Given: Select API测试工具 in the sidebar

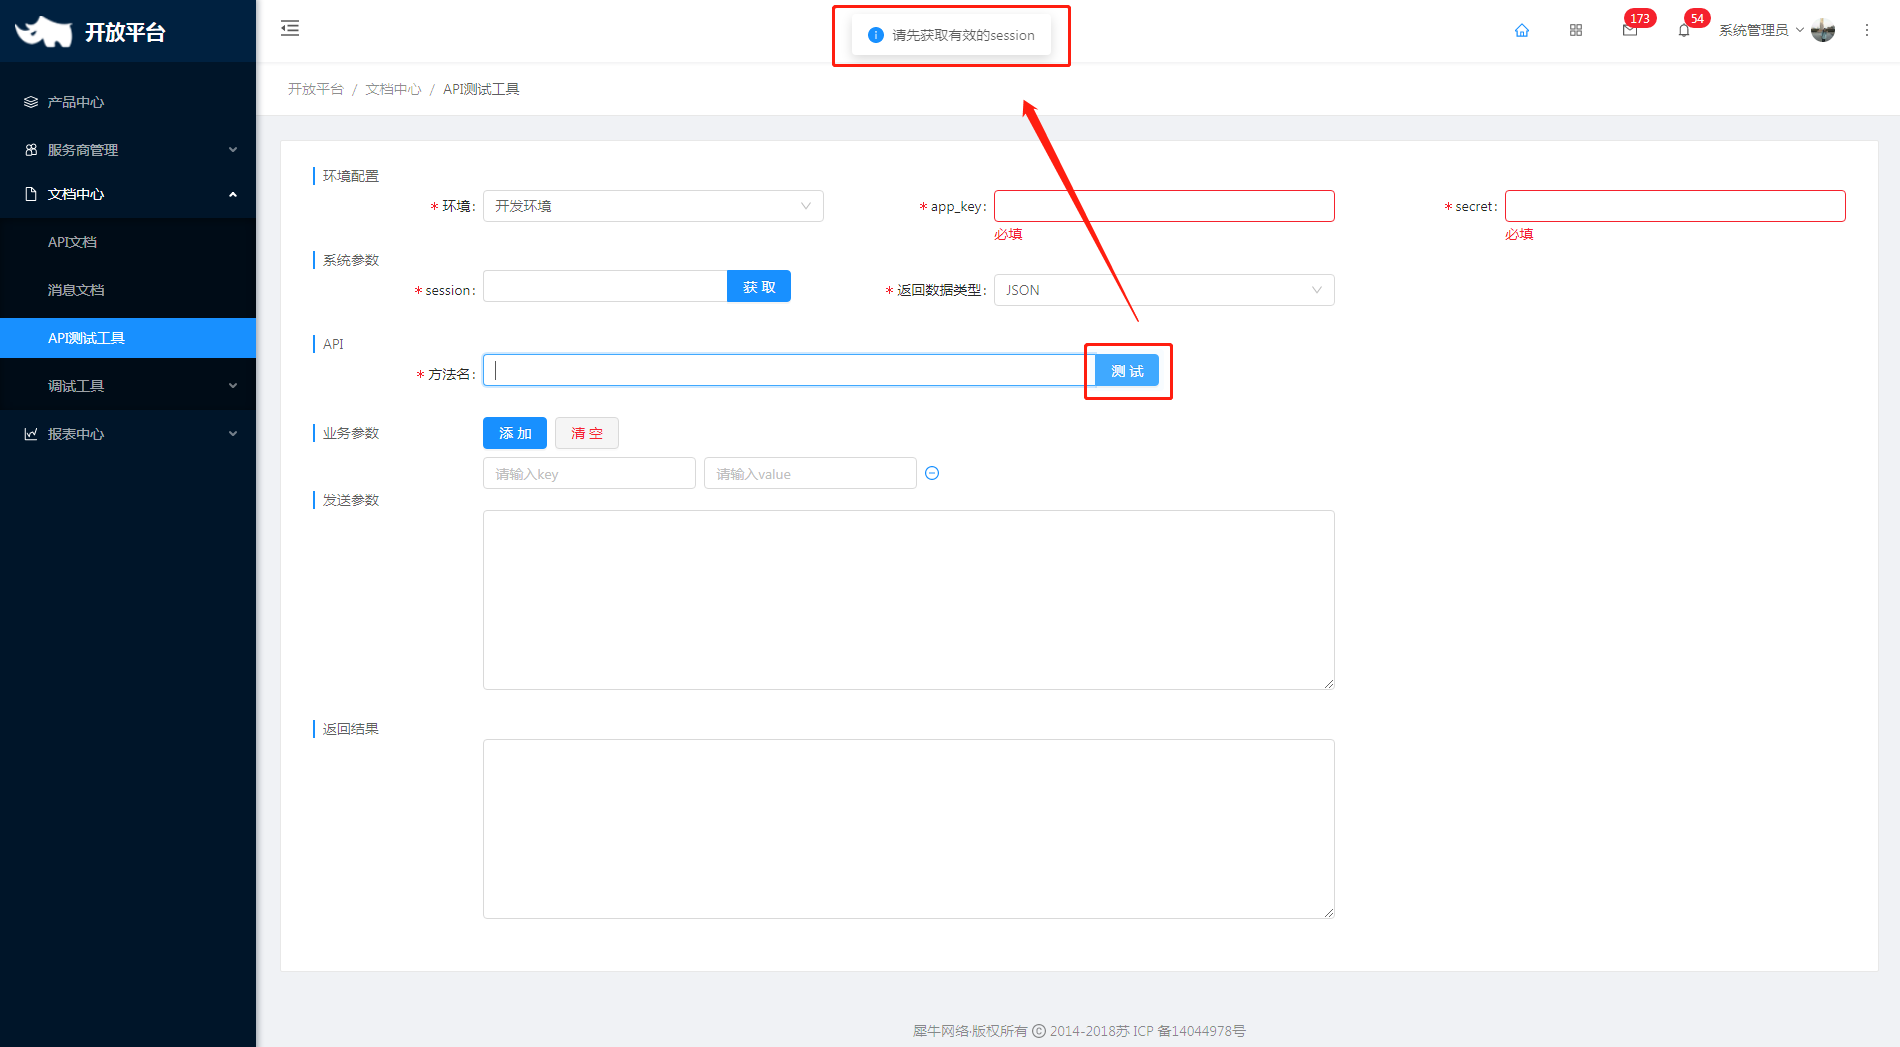Looking at the screenshot, I should point(128,338).
